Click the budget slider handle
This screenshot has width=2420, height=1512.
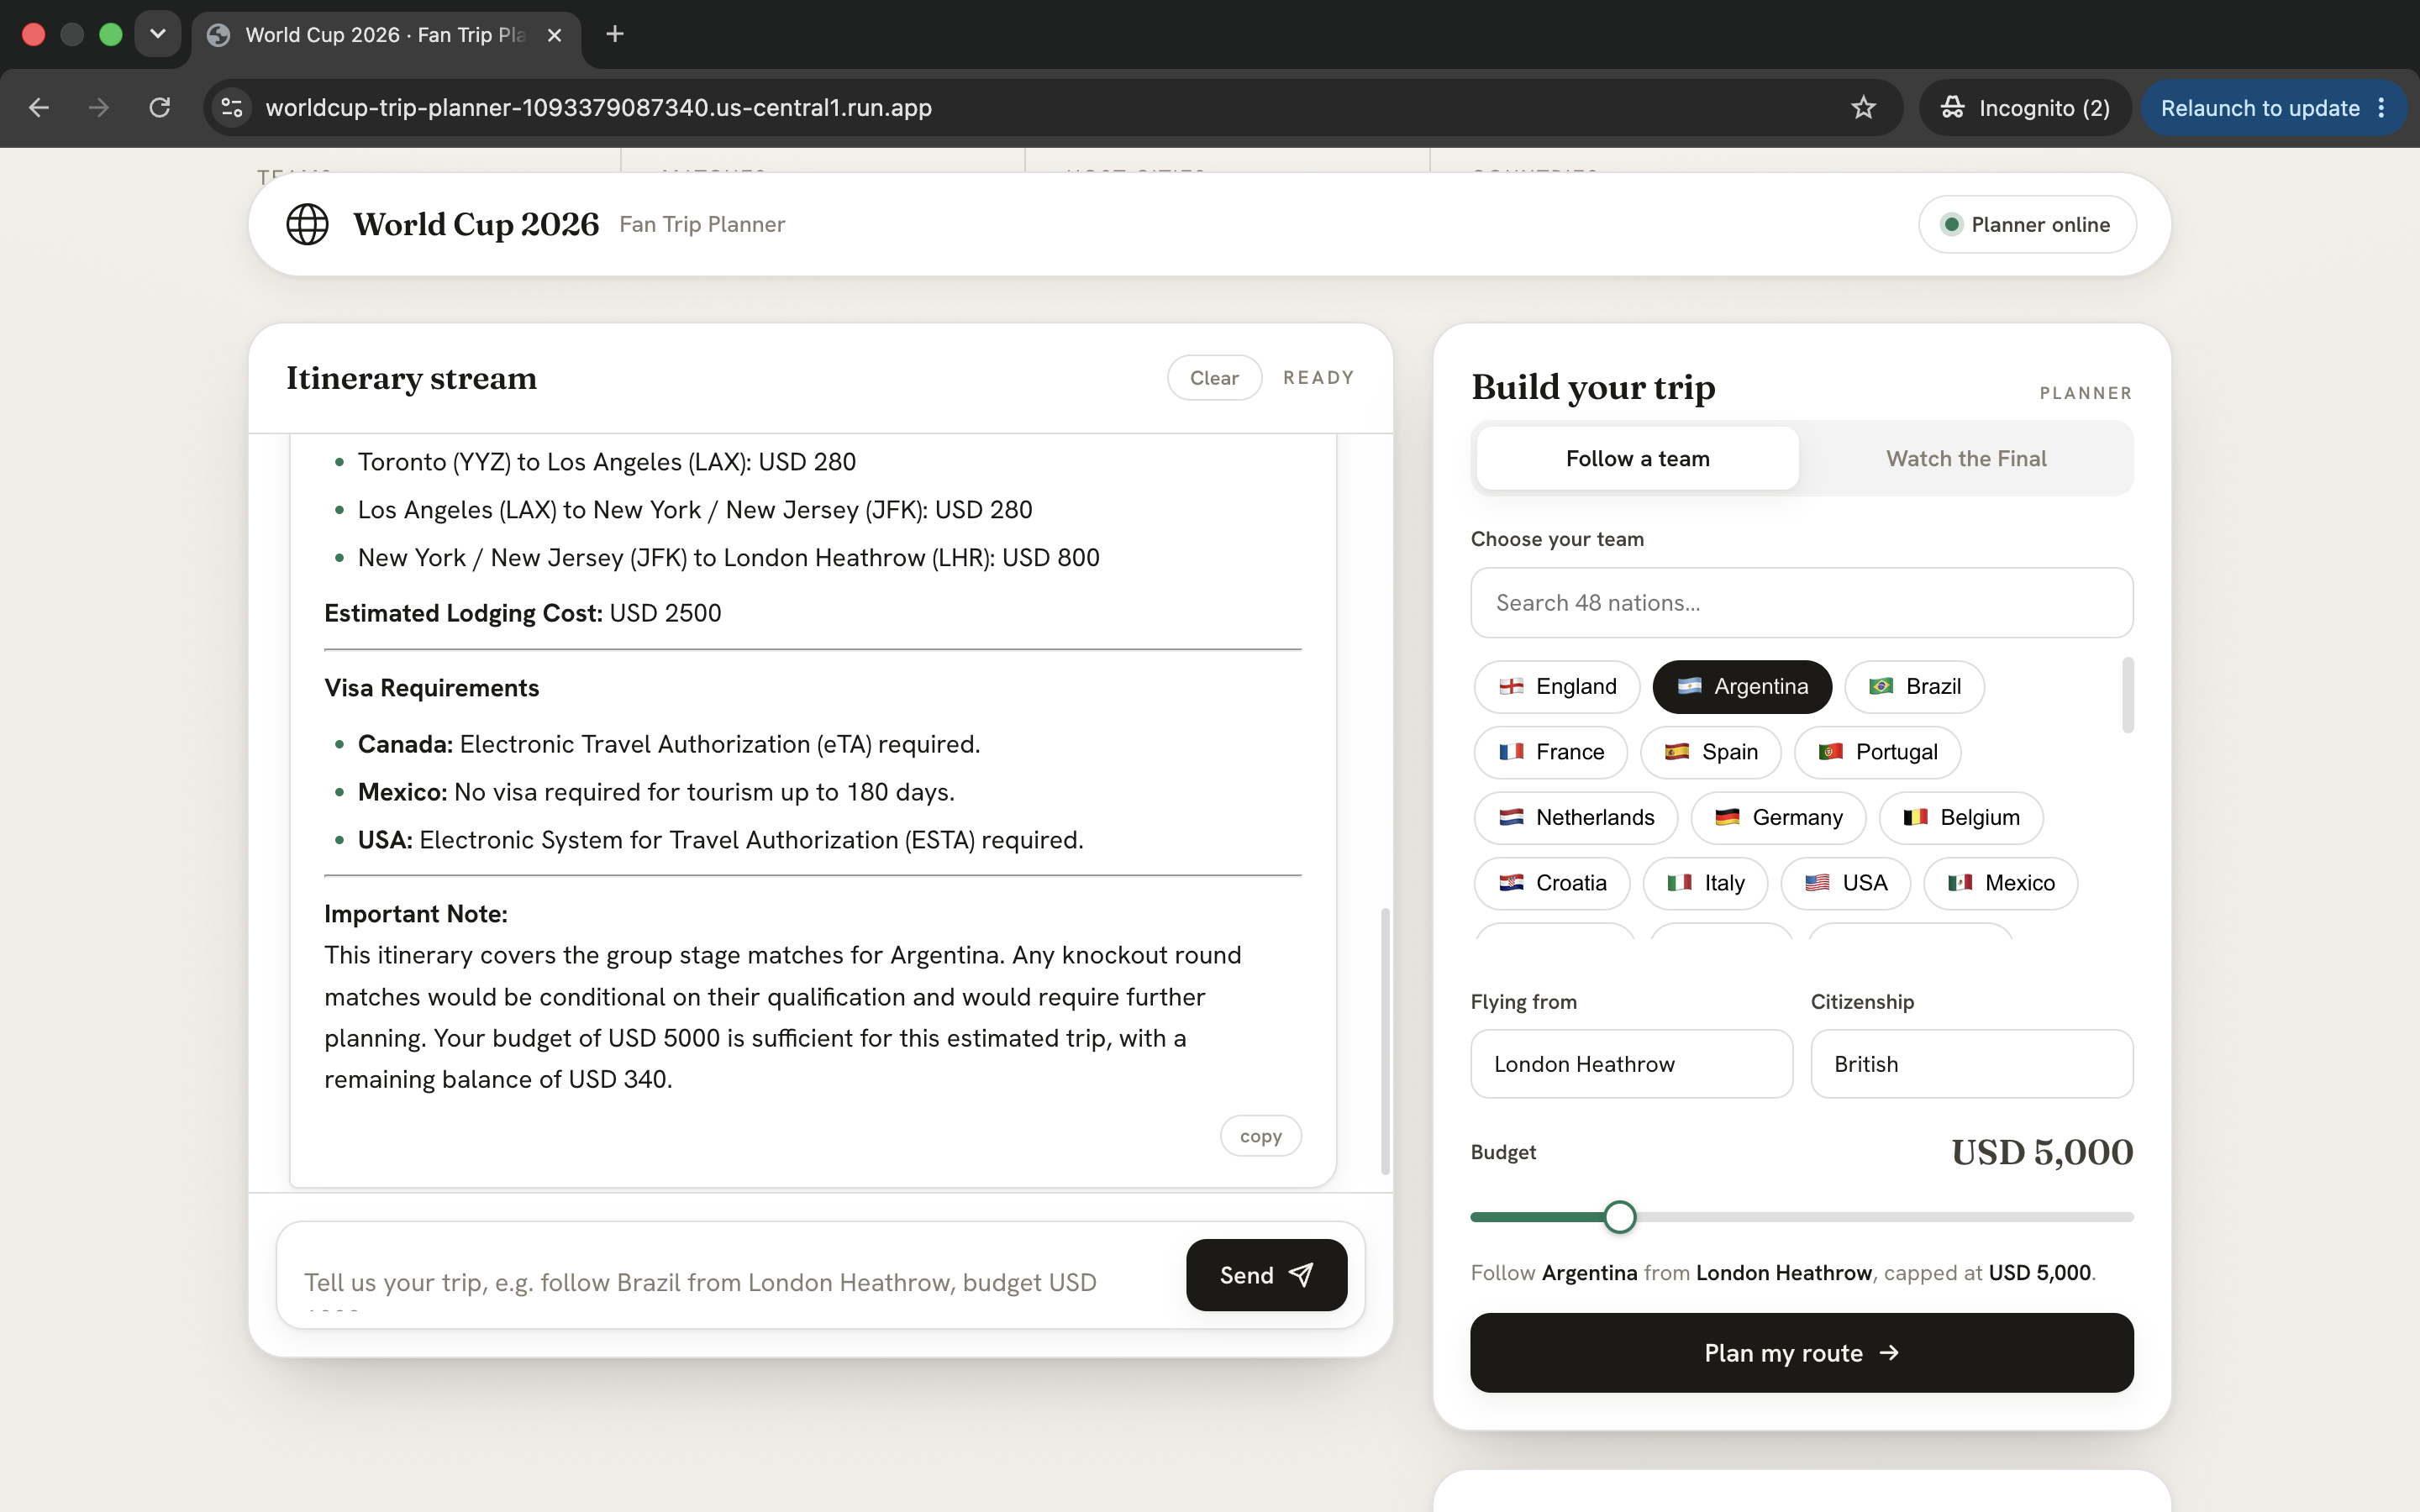tap(1619, 1217)
